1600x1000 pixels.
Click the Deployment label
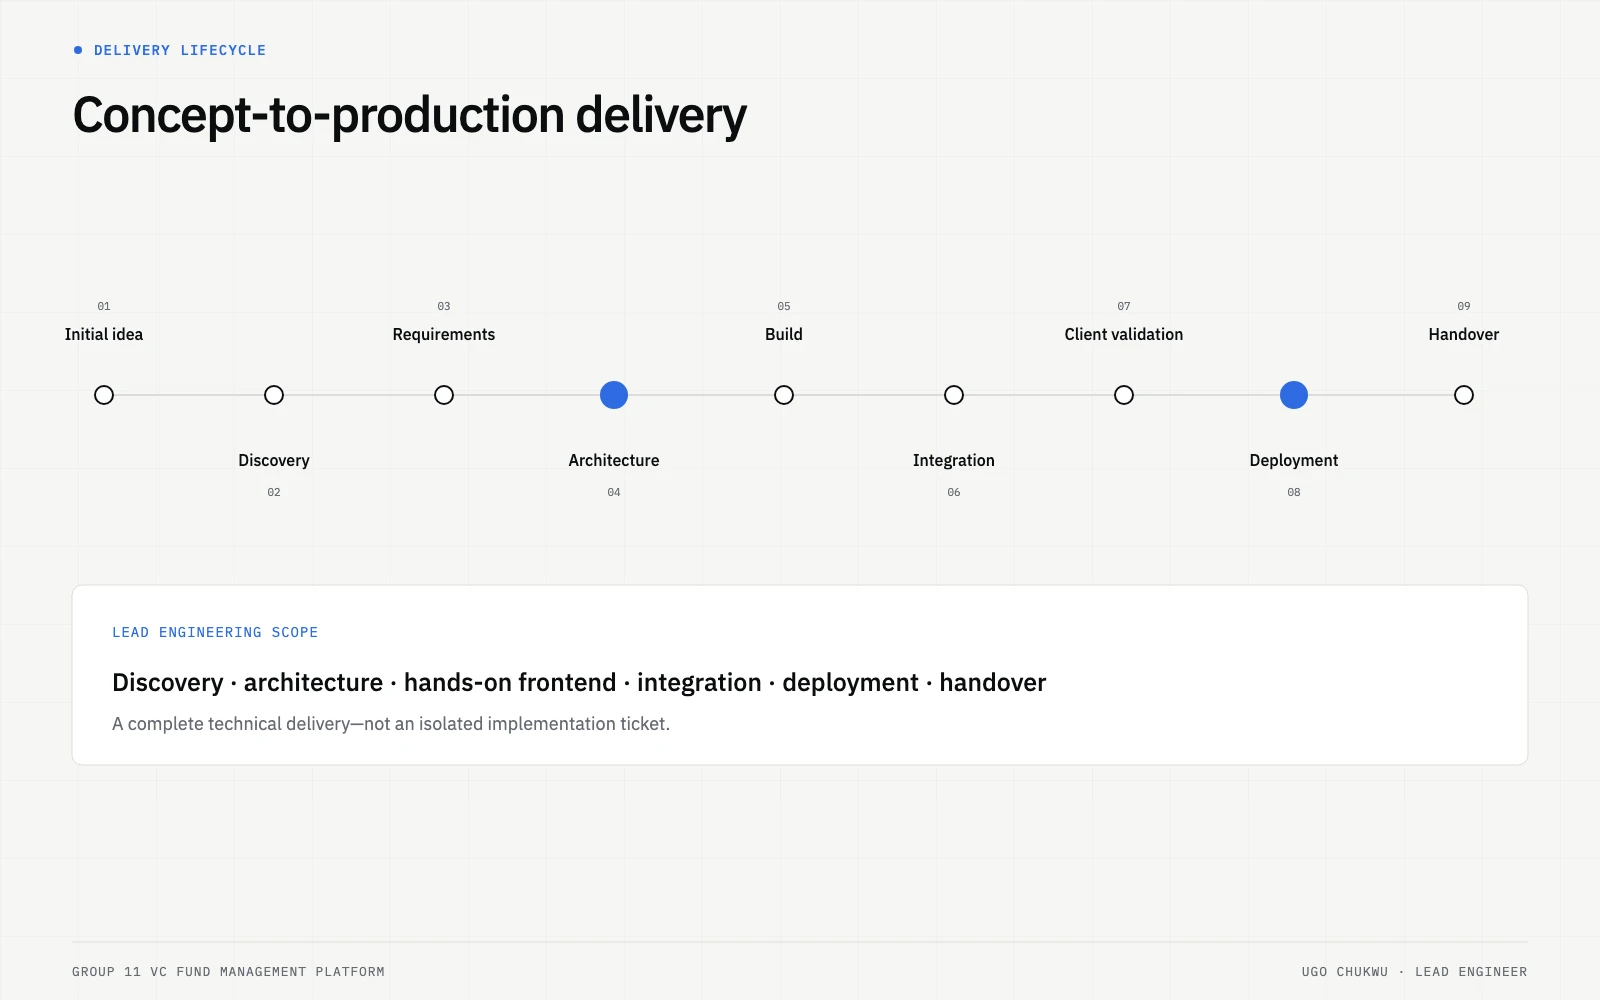point(1294,460)
